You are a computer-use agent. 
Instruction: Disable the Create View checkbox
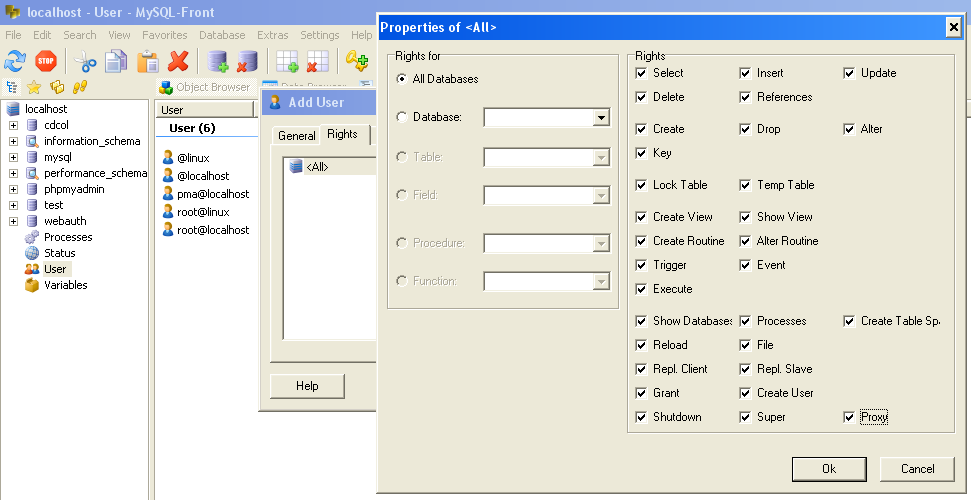(641, 217)
